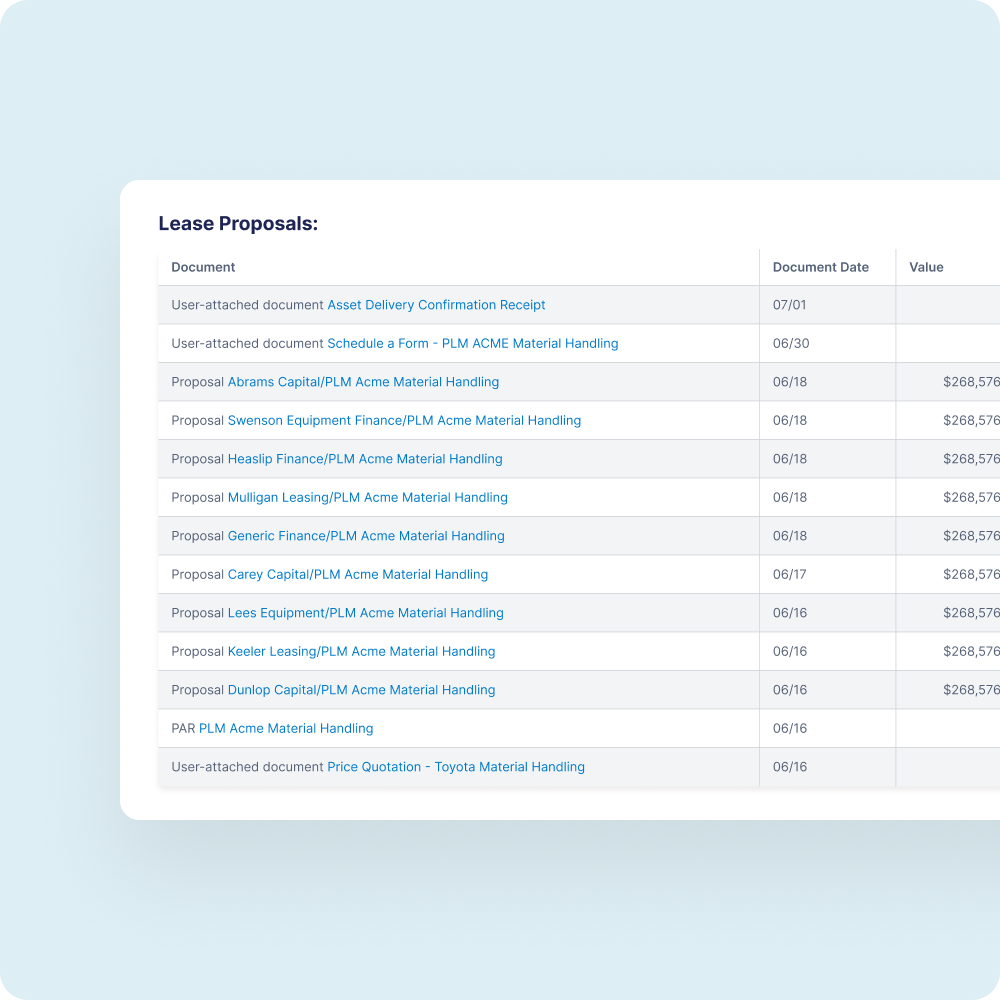
Task: Click the Document Date column header
Action: [x=820, y=267]
